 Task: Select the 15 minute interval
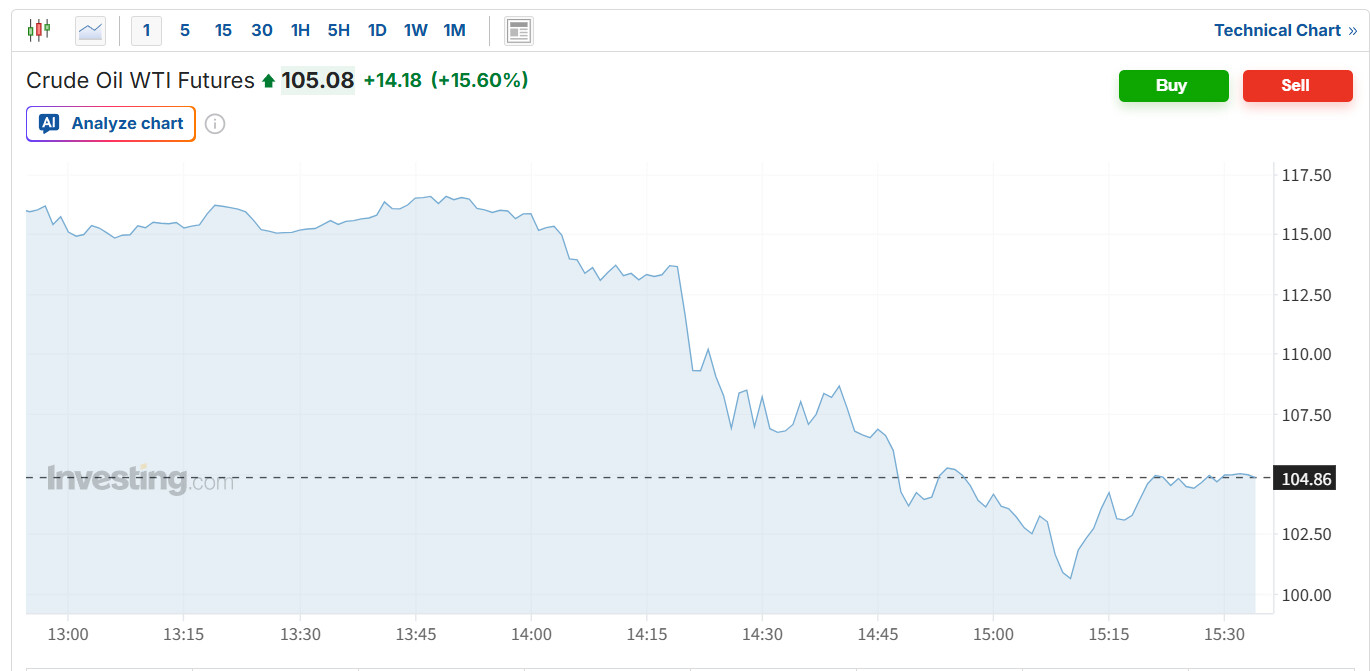[223, 31]
